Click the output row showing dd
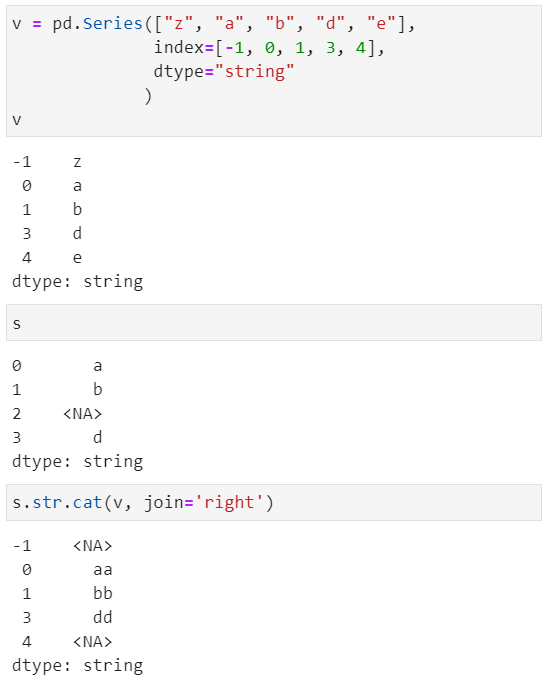The width and height of the screenshot is (549, 688). (x=63, y=618)
